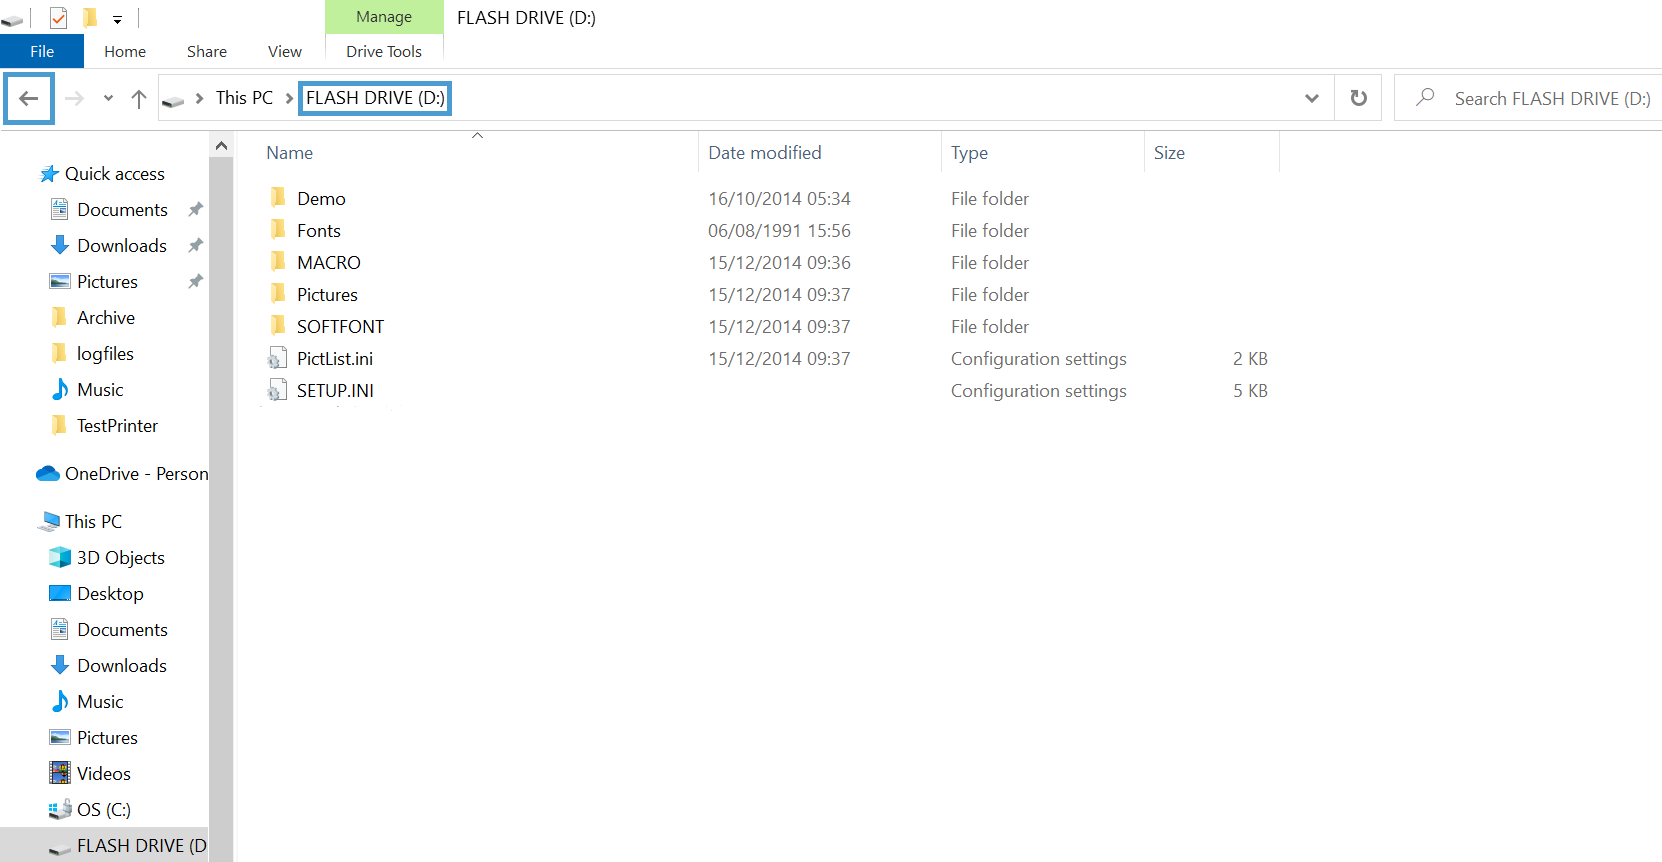The height and width of the screenshot is (862, 1662).
Task: Click the Quick access star icon
Action: pos(49,174)
